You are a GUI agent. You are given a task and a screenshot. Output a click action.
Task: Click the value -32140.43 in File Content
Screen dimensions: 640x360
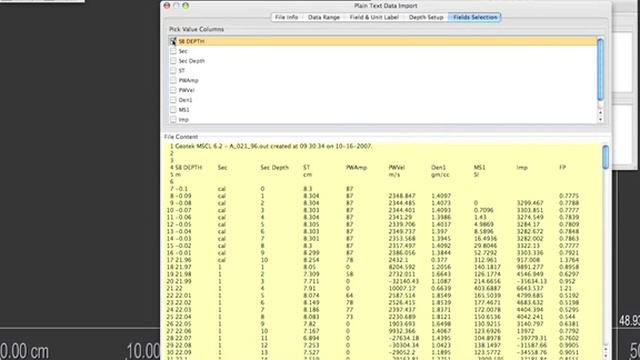(x=403, y=282)
